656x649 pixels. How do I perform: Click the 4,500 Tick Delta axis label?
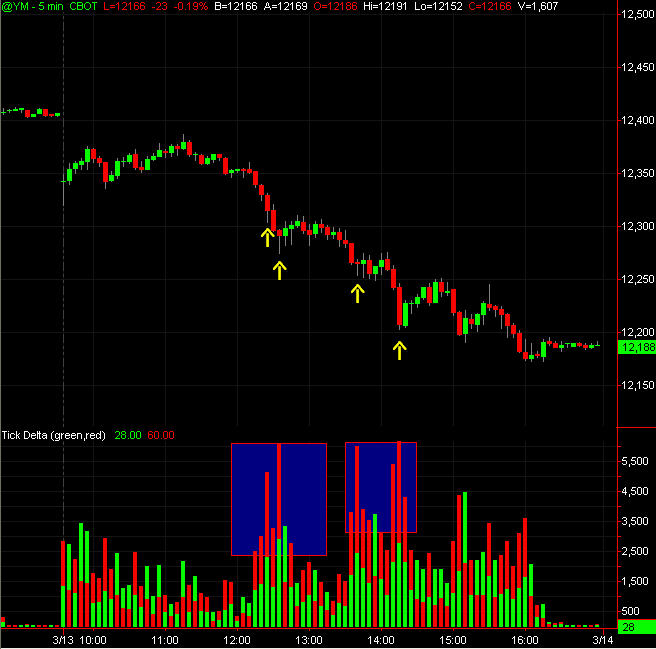pos(635,491)
